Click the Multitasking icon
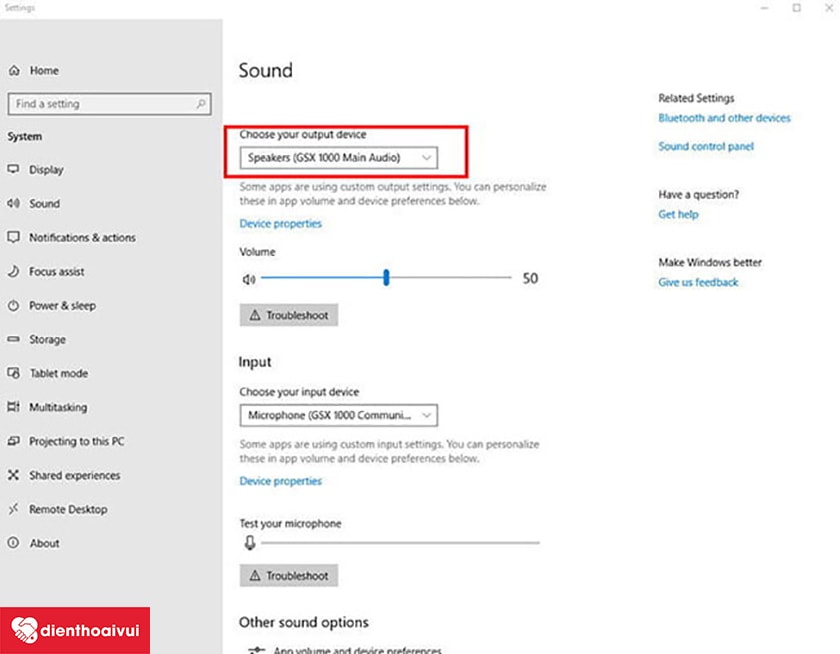840x654 pixels. (x=14, y=408)
